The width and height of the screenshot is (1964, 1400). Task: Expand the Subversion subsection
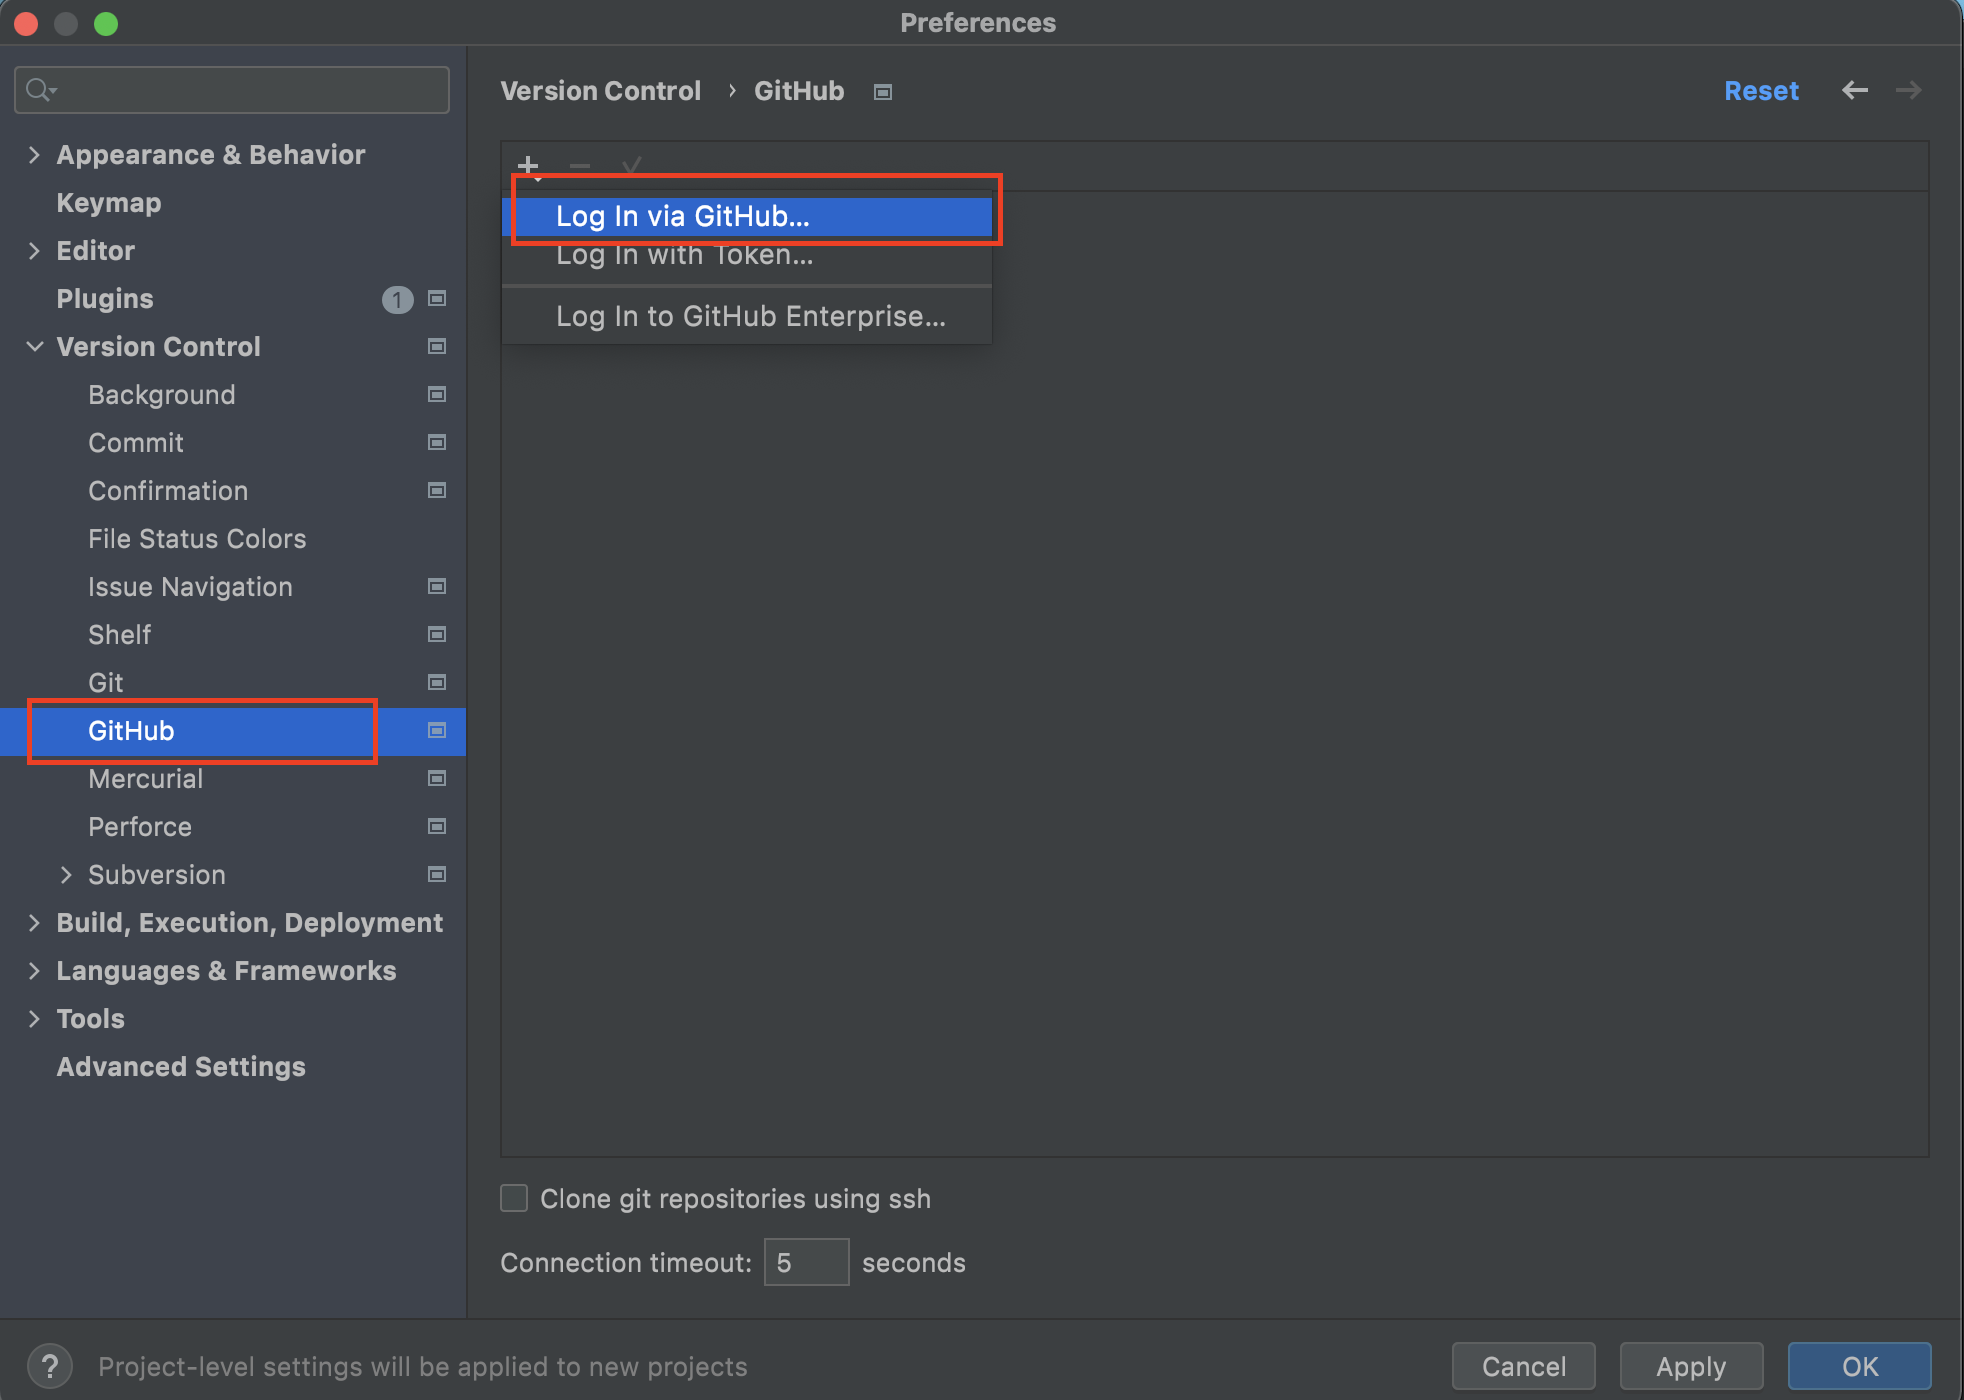pyautogui.click(x=66, y=874)
